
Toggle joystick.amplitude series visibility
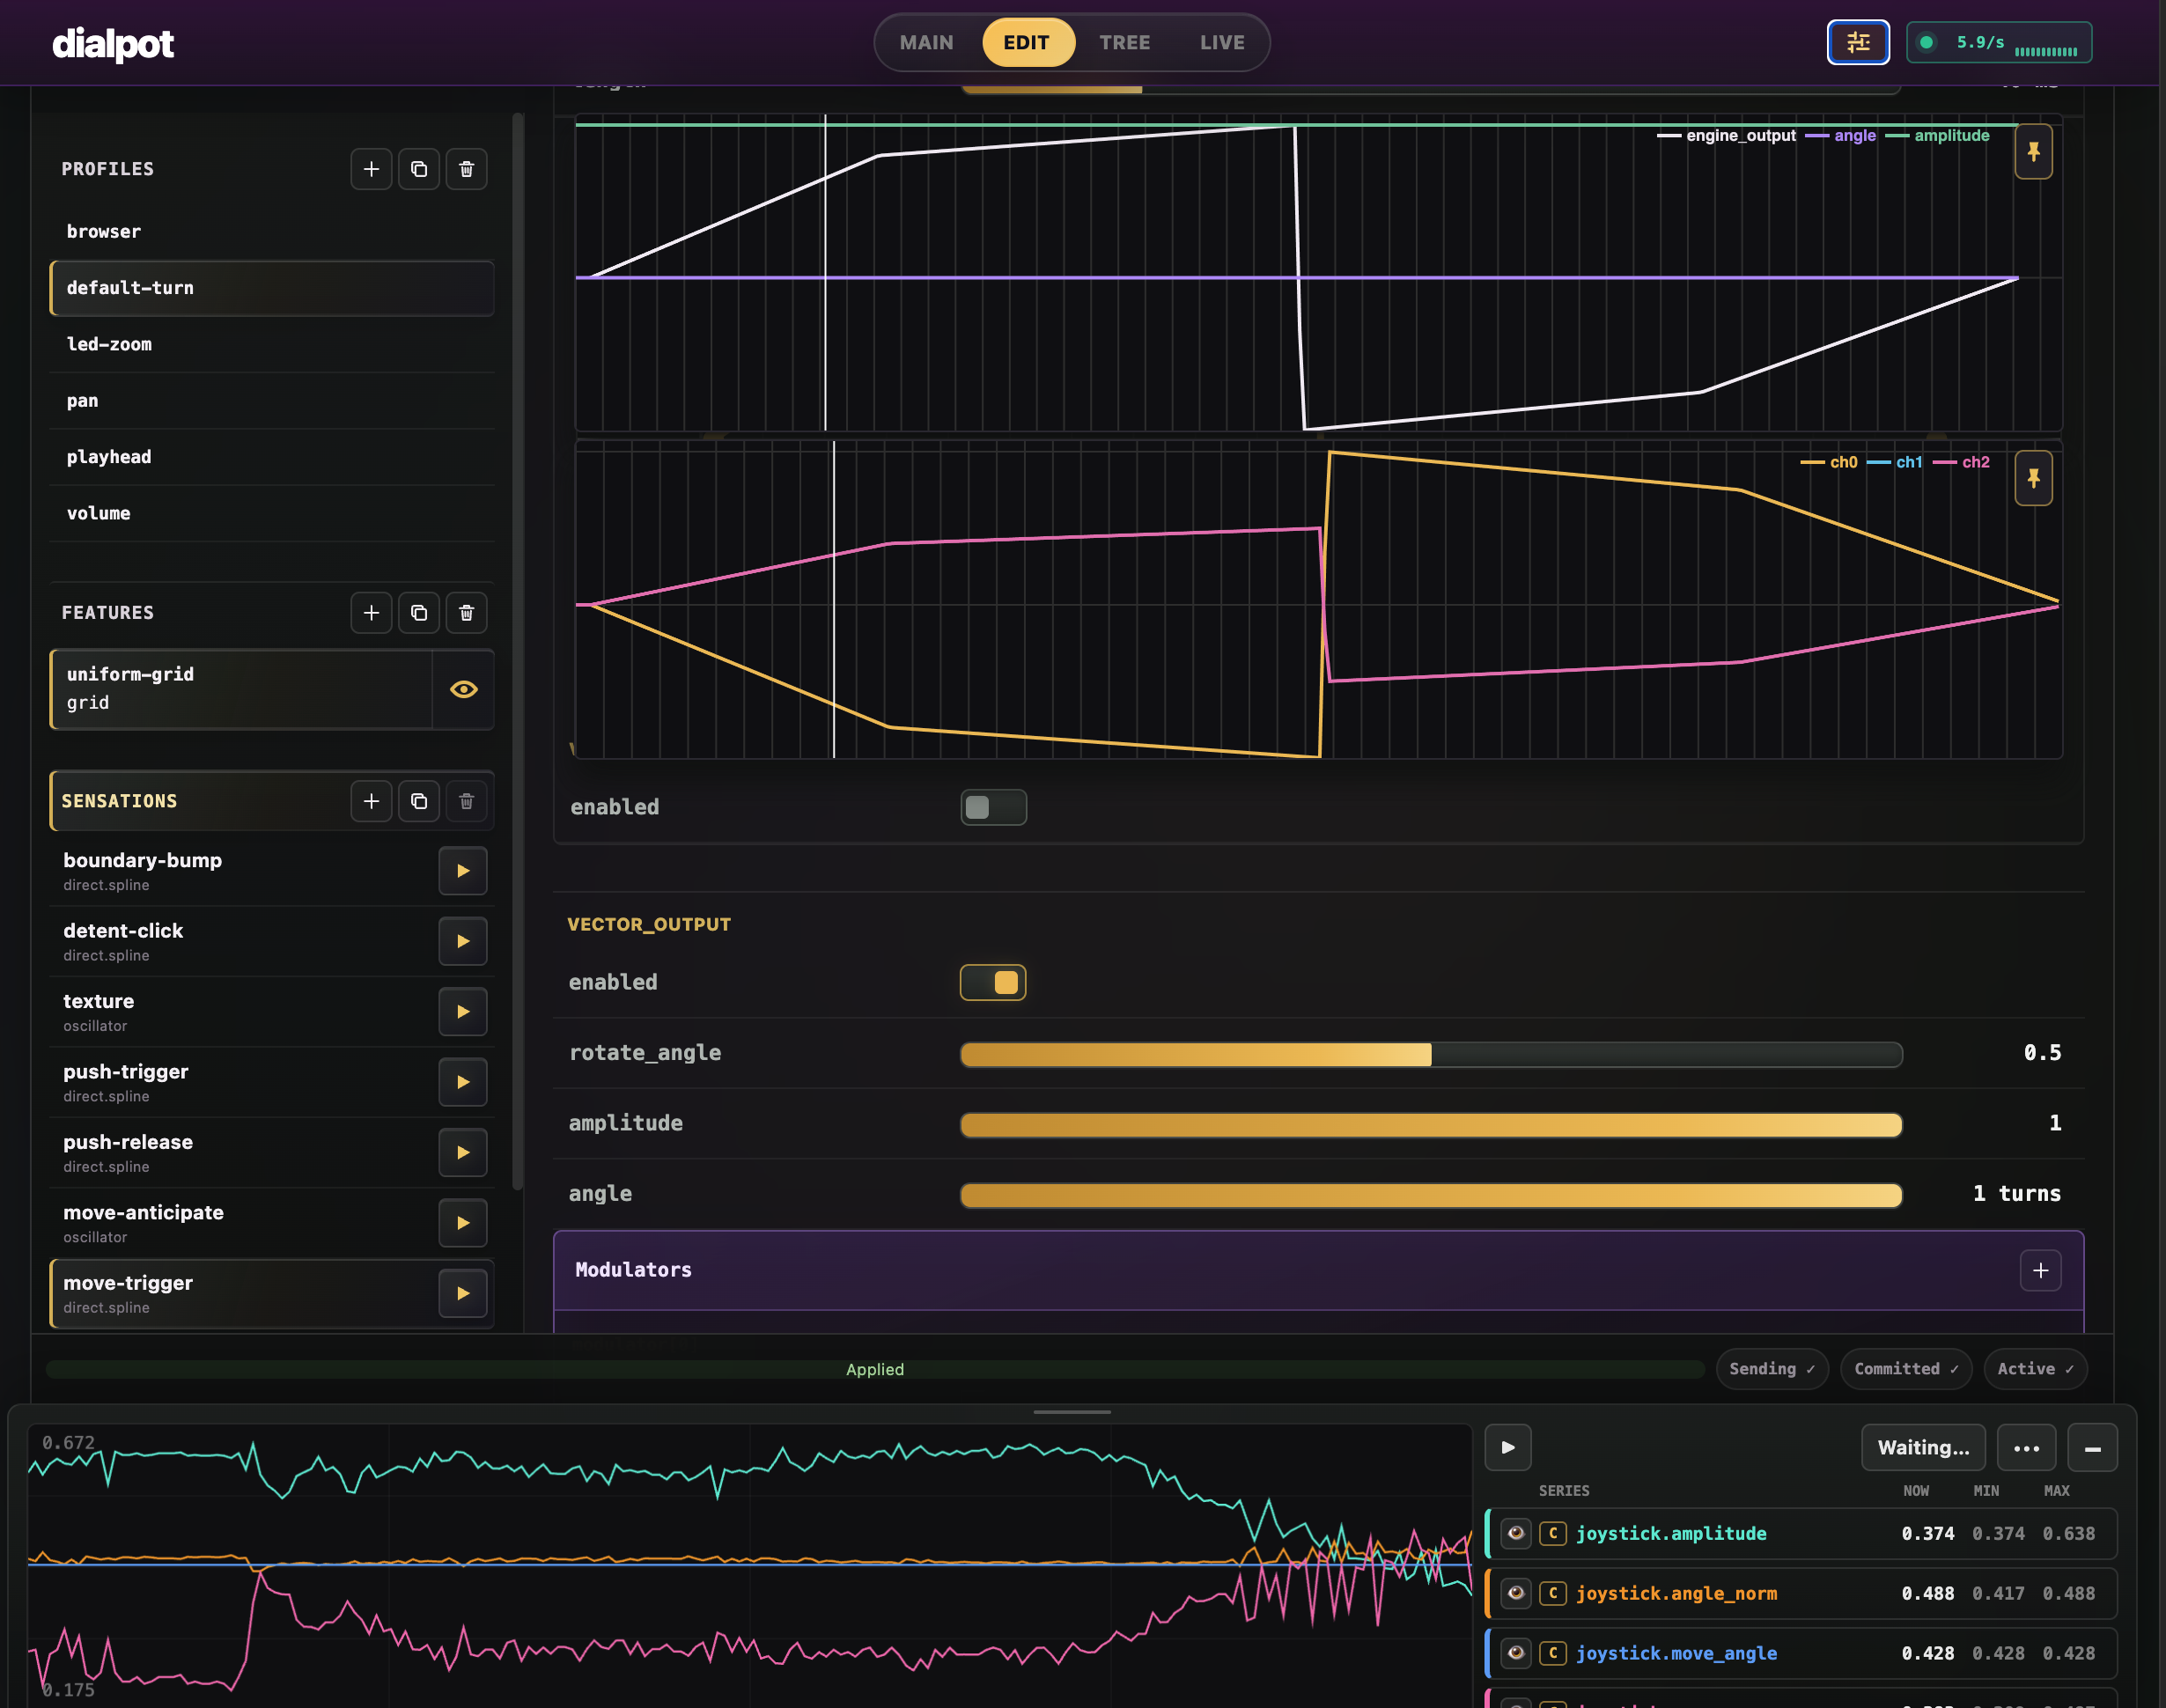[x=1516, y=1533]
